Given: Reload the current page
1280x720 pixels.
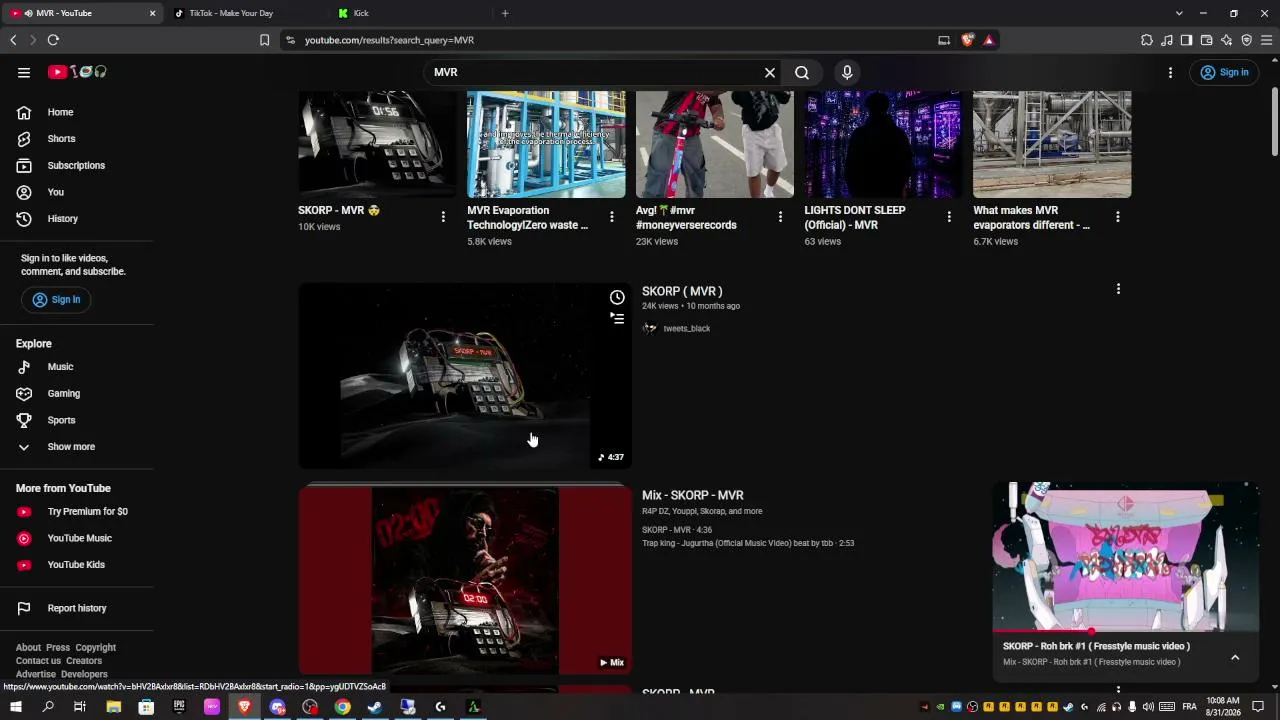Looking at the screenshot, I should (53, 40).
